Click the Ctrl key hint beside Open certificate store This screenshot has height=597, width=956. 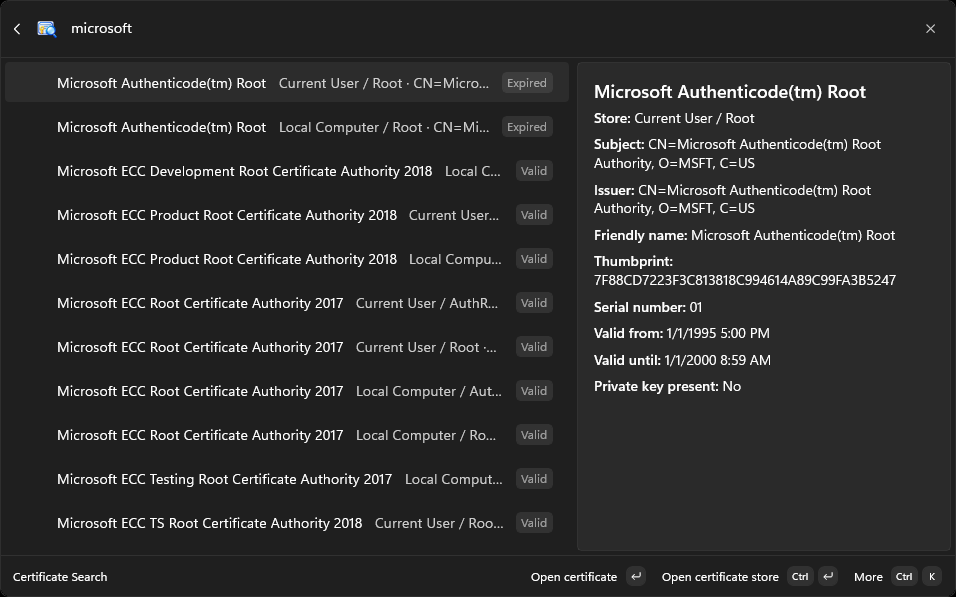[800, 576]
